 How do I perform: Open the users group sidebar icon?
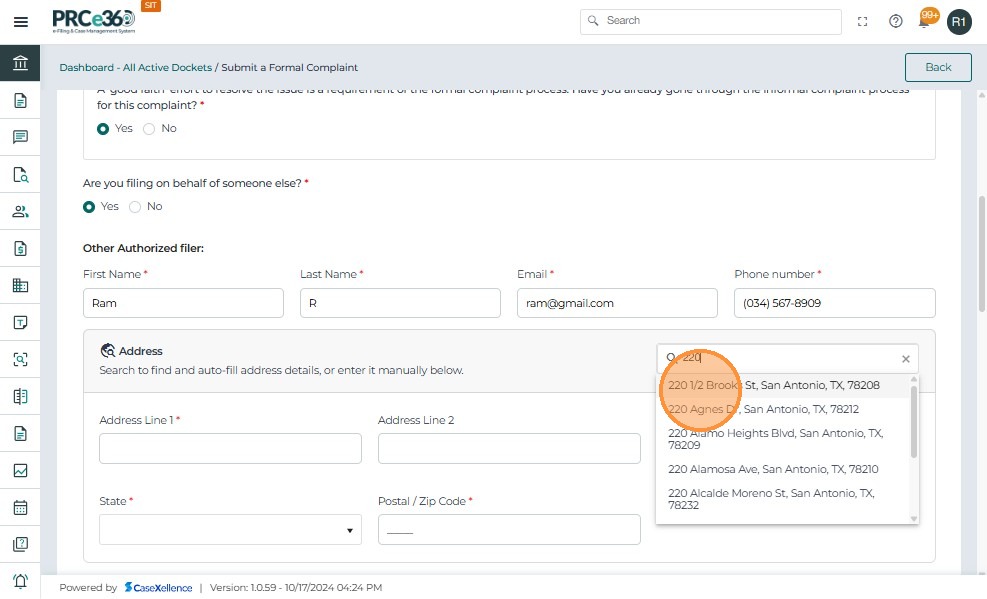pyautogui.click(x=20, y=211)
